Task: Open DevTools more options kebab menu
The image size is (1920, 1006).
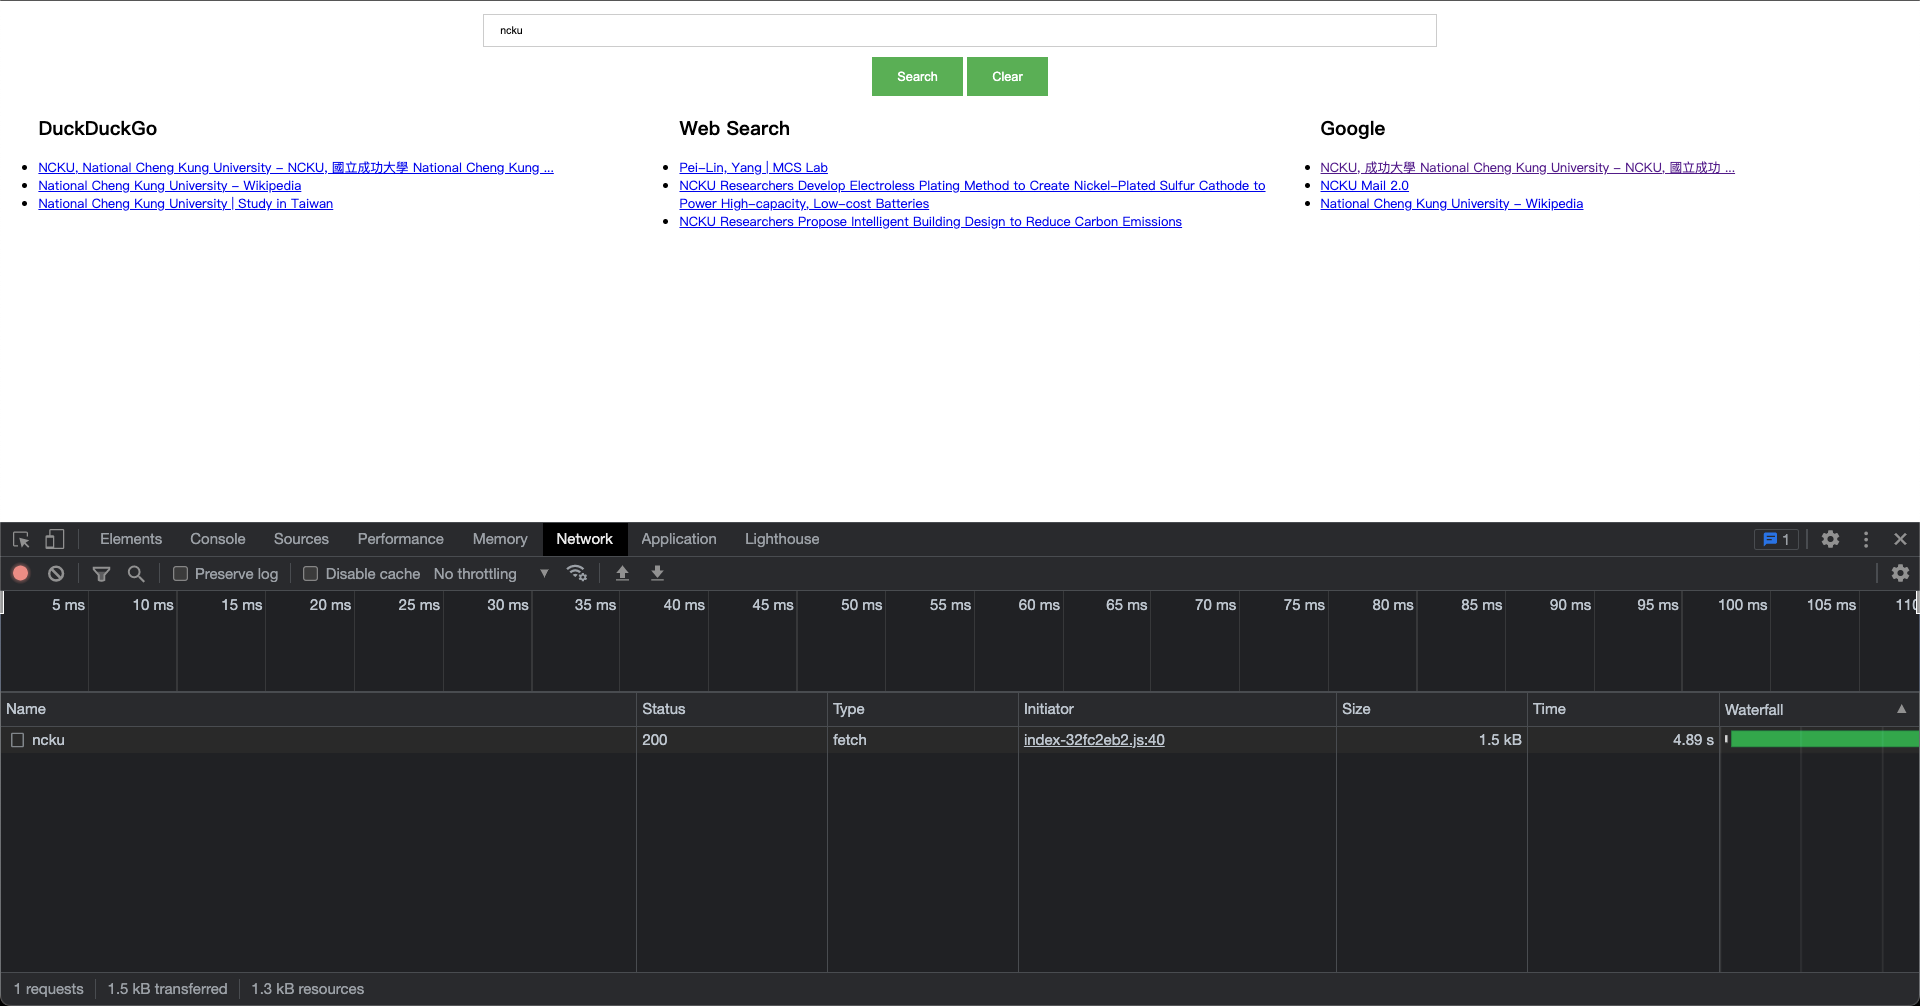Action: [1866, 539]
